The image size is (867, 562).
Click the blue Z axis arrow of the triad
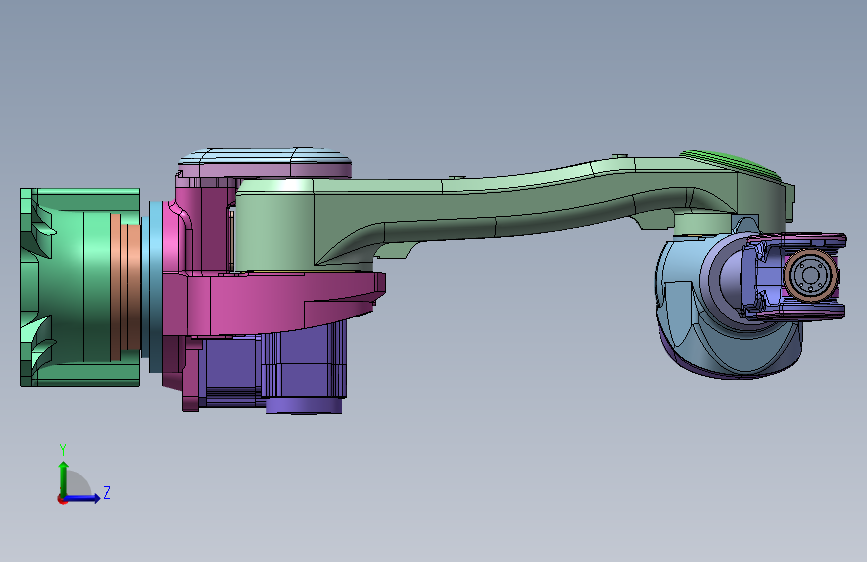tap(83, 498)
